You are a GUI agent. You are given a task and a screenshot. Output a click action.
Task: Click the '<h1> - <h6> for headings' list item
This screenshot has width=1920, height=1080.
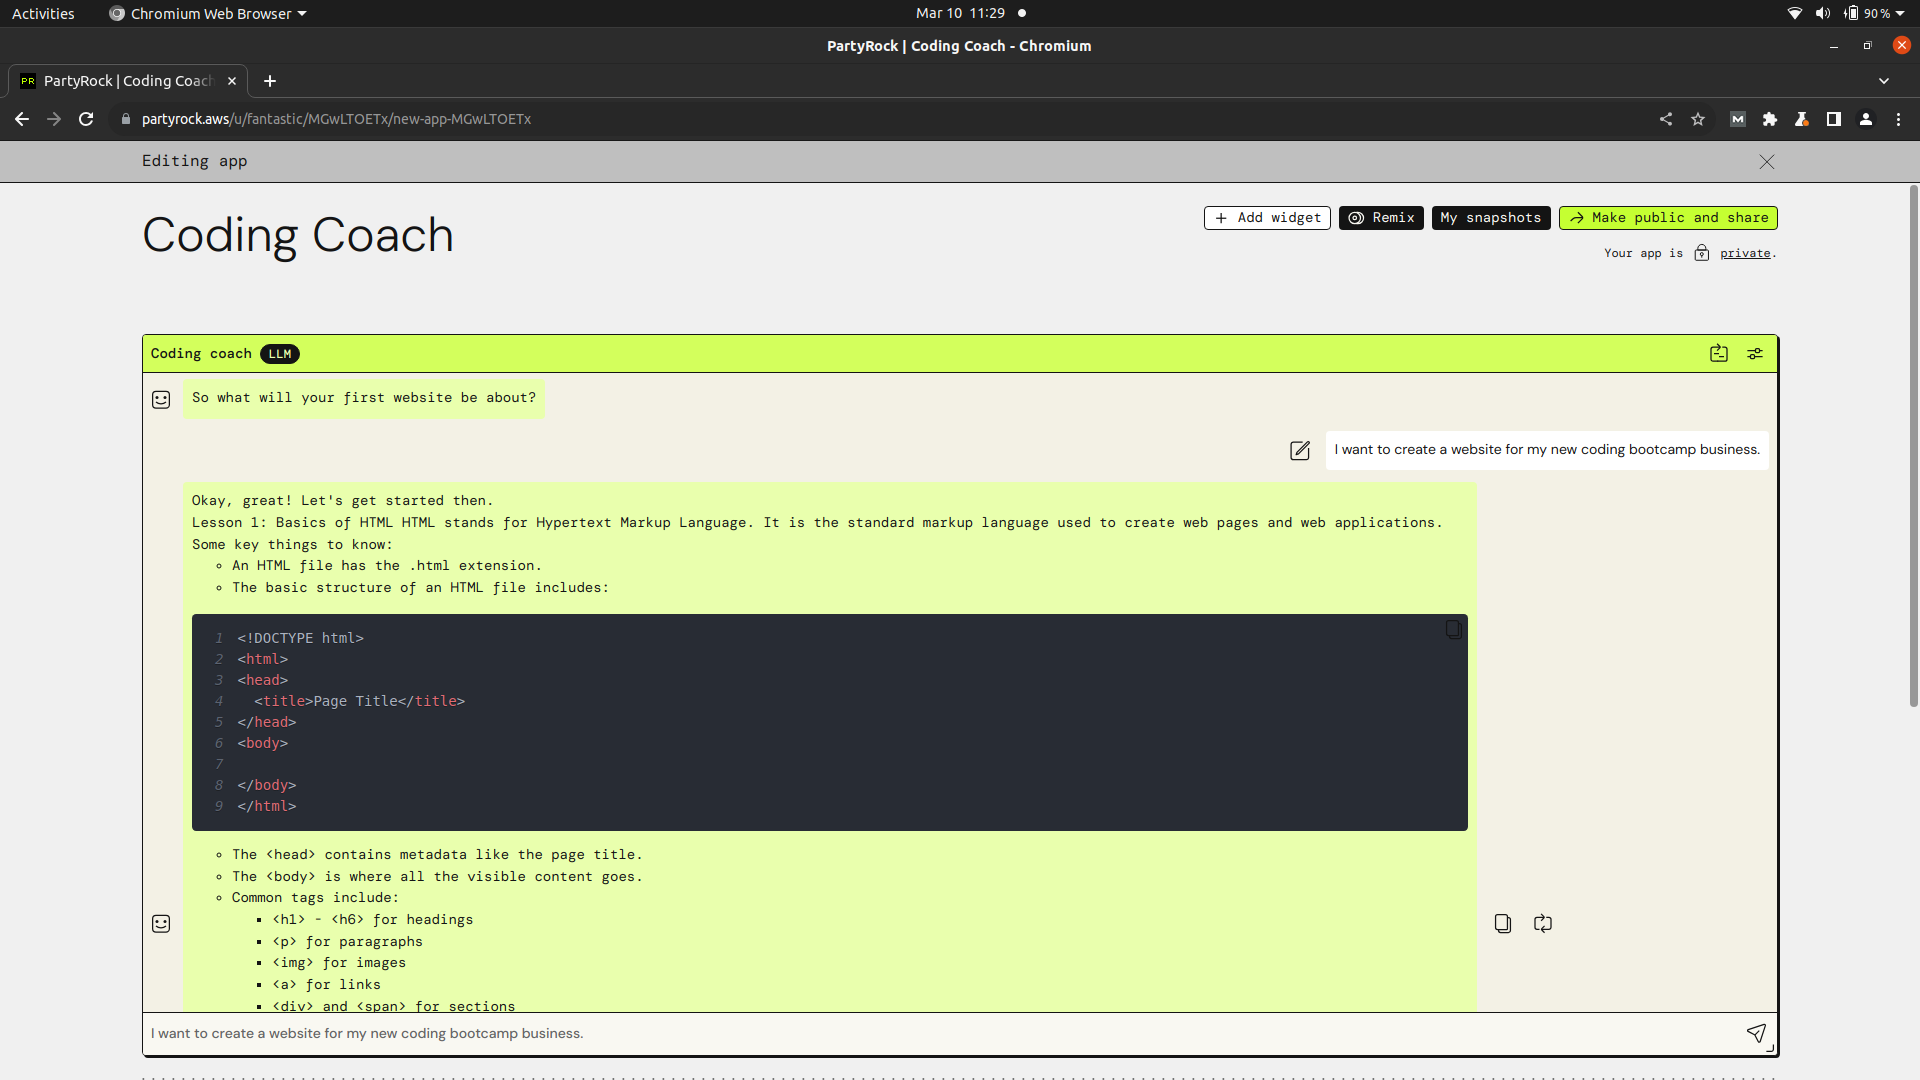click(x=372, y=920)
